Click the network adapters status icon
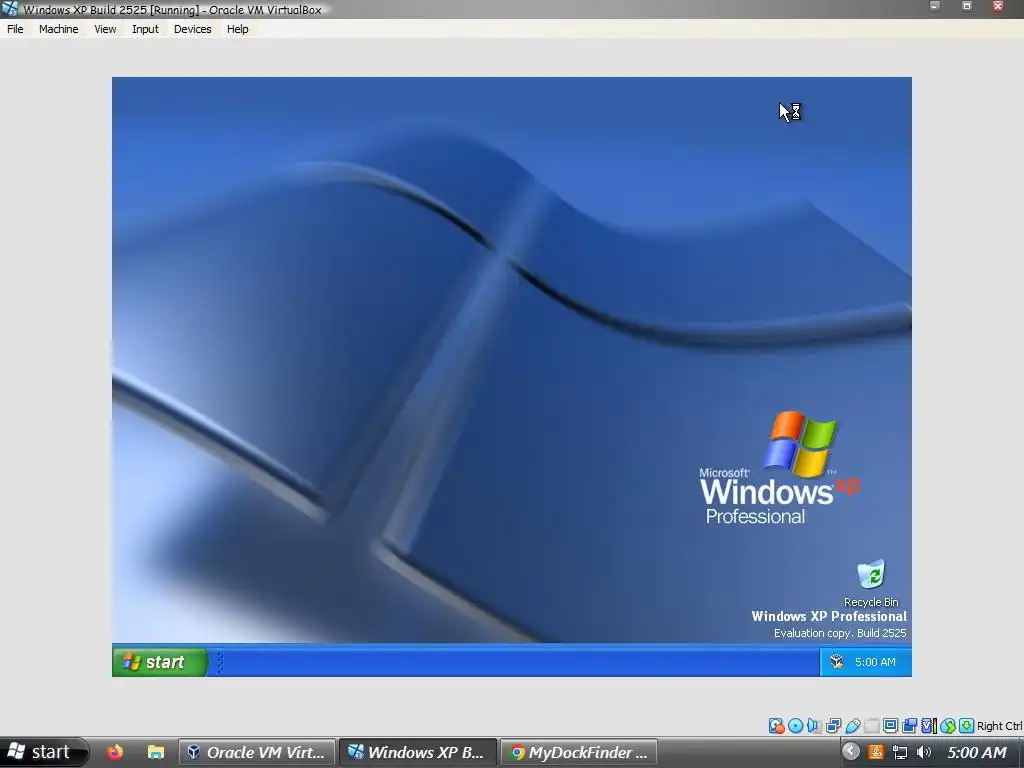1024x768 pixels. (x=833, y=726)
